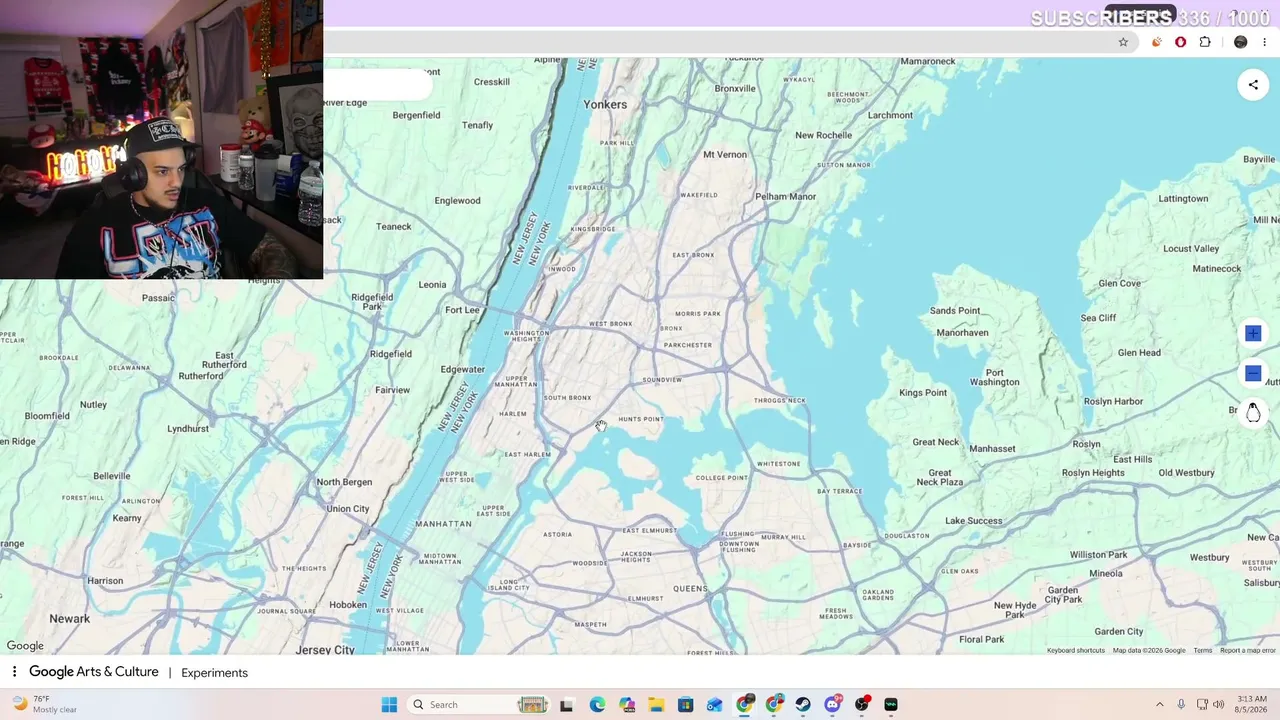
Task: Click the Mt Vernon map label
Action: pos(725,155)
